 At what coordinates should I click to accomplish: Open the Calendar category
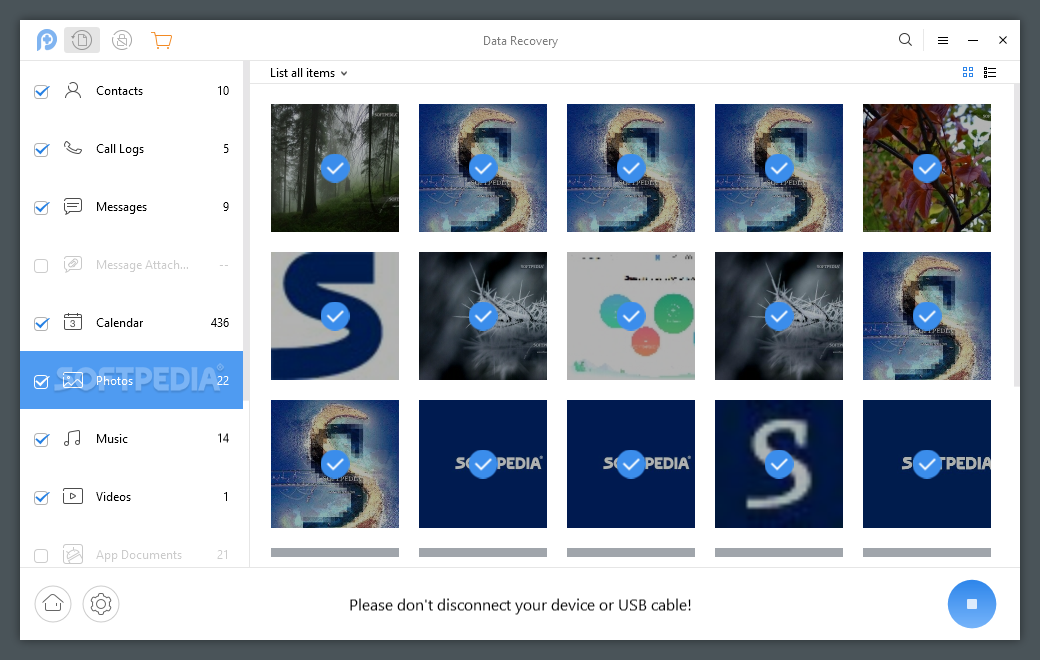tap(131, 322)
